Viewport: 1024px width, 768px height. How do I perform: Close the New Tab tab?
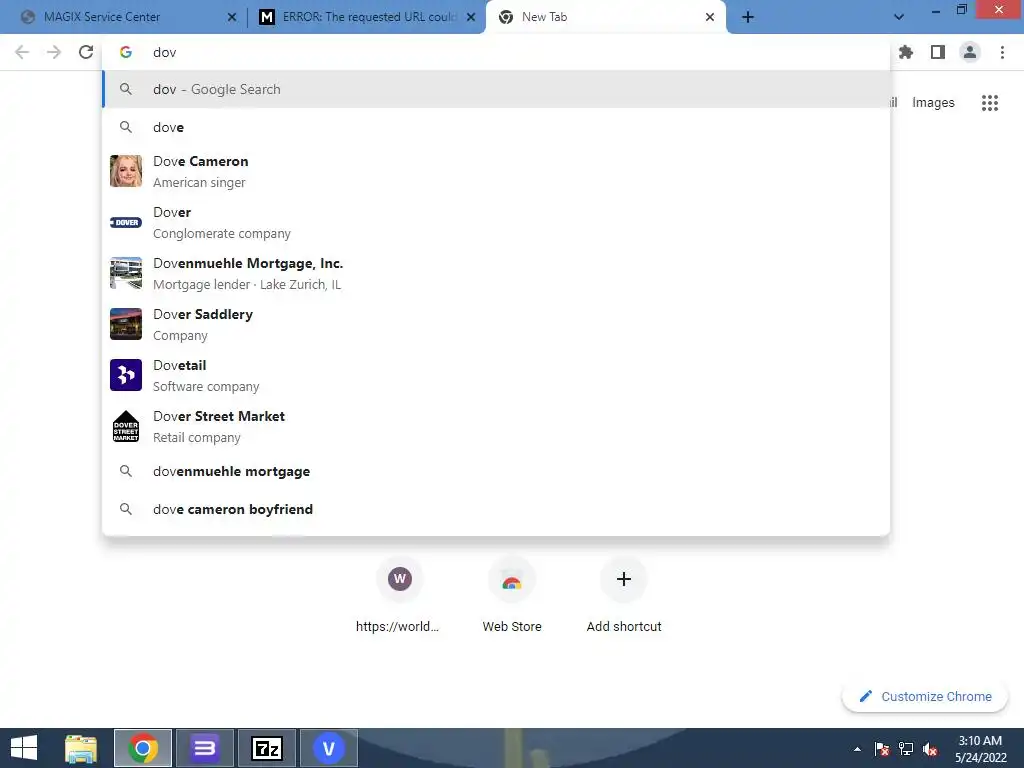[710, 17]
